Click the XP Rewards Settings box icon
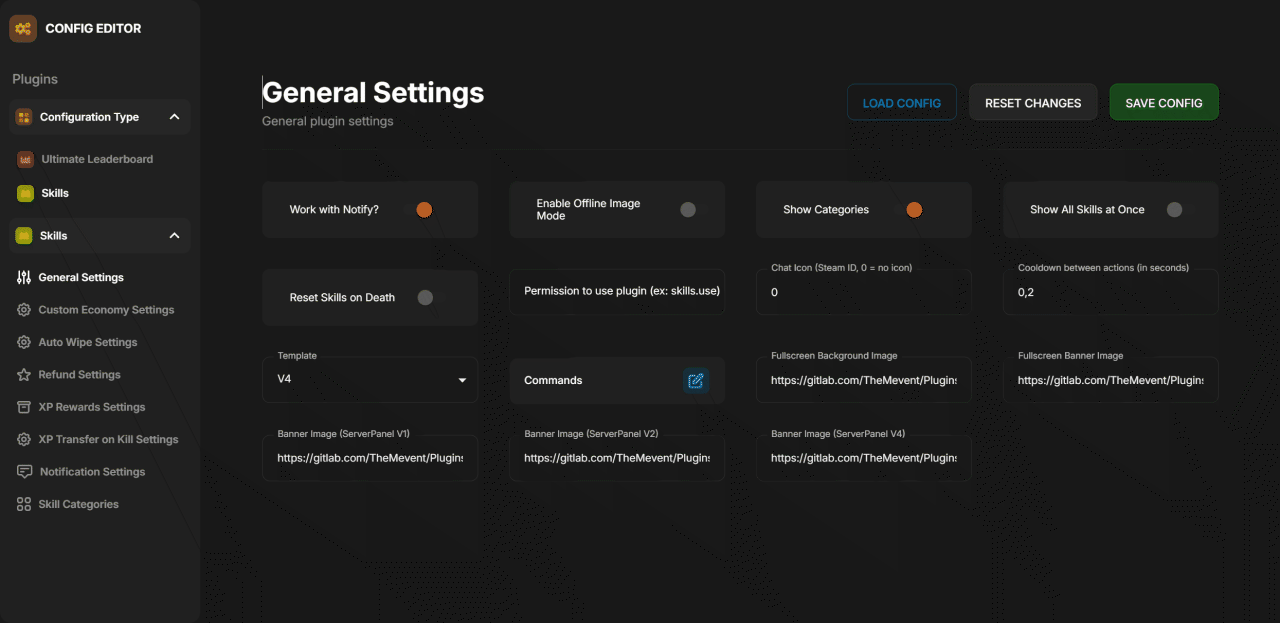This screenshot has width=1280, height=623. [x=24, y=408]
